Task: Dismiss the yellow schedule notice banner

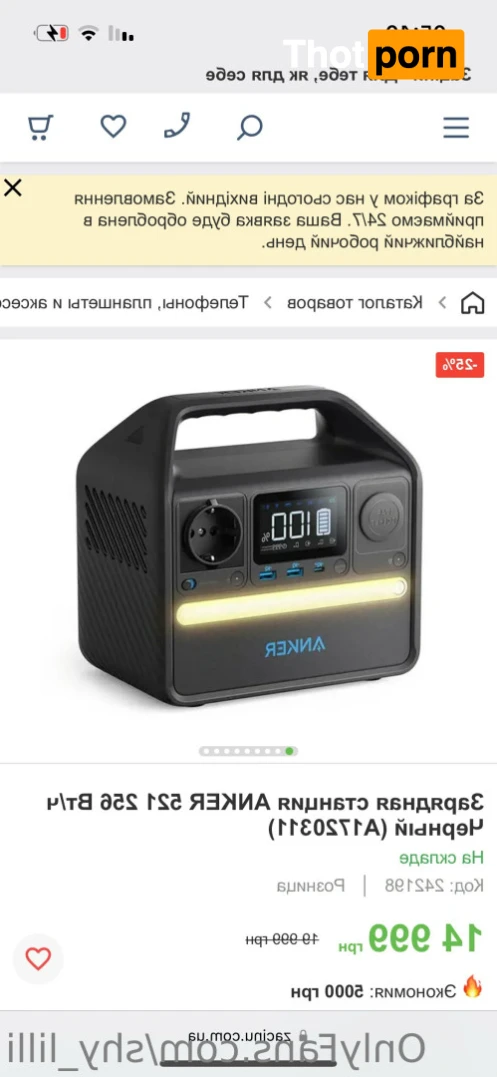Action: 13,188
